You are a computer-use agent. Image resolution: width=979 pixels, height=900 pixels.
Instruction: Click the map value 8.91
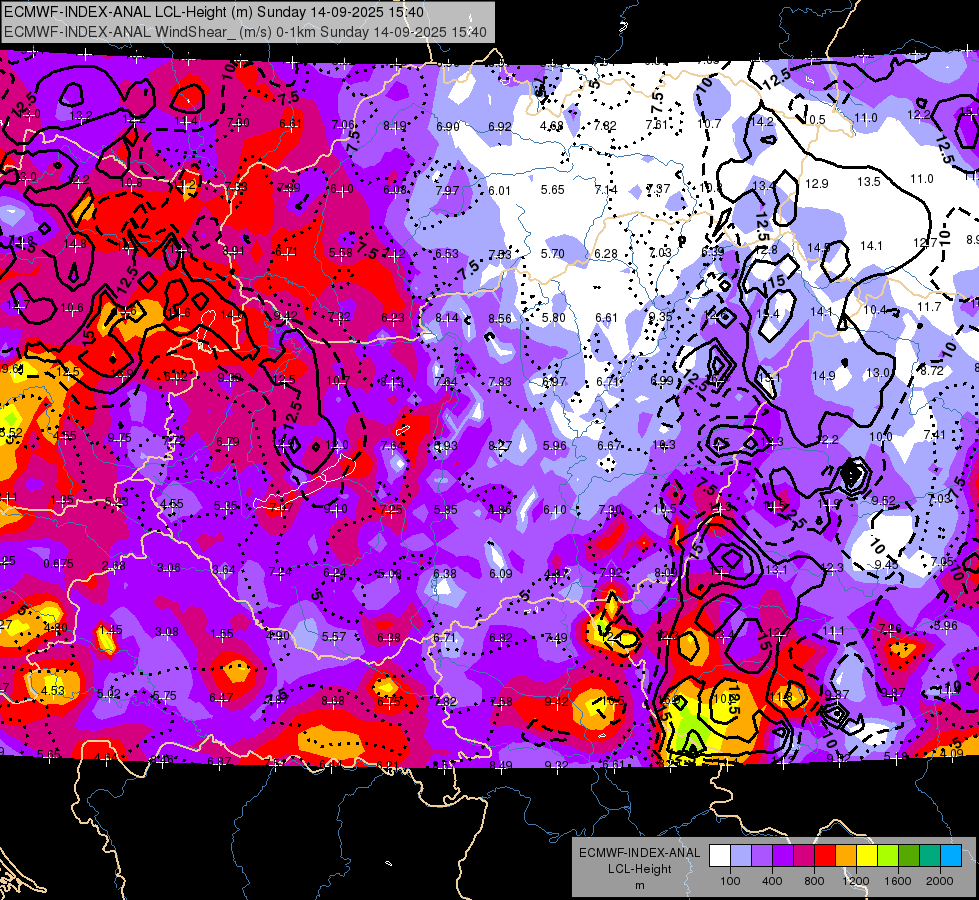point(234,250)
